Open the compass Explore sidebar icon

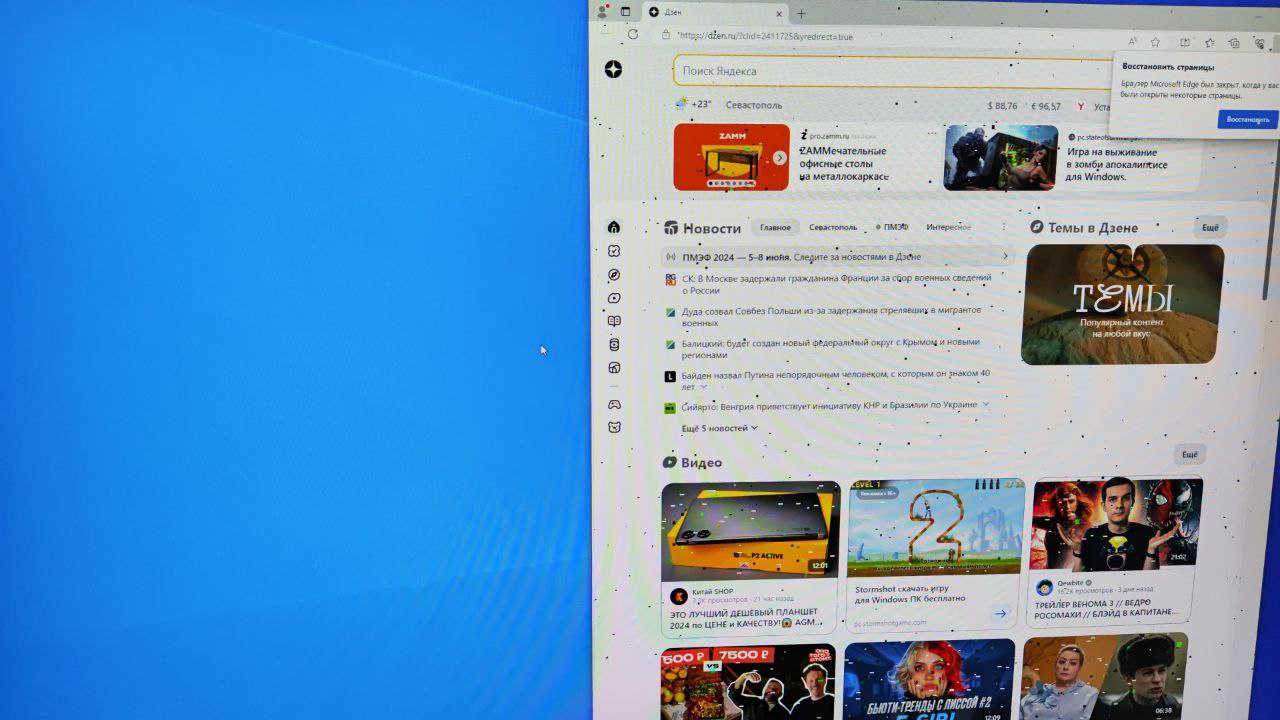pyautogui.click(x=614, y=275)
